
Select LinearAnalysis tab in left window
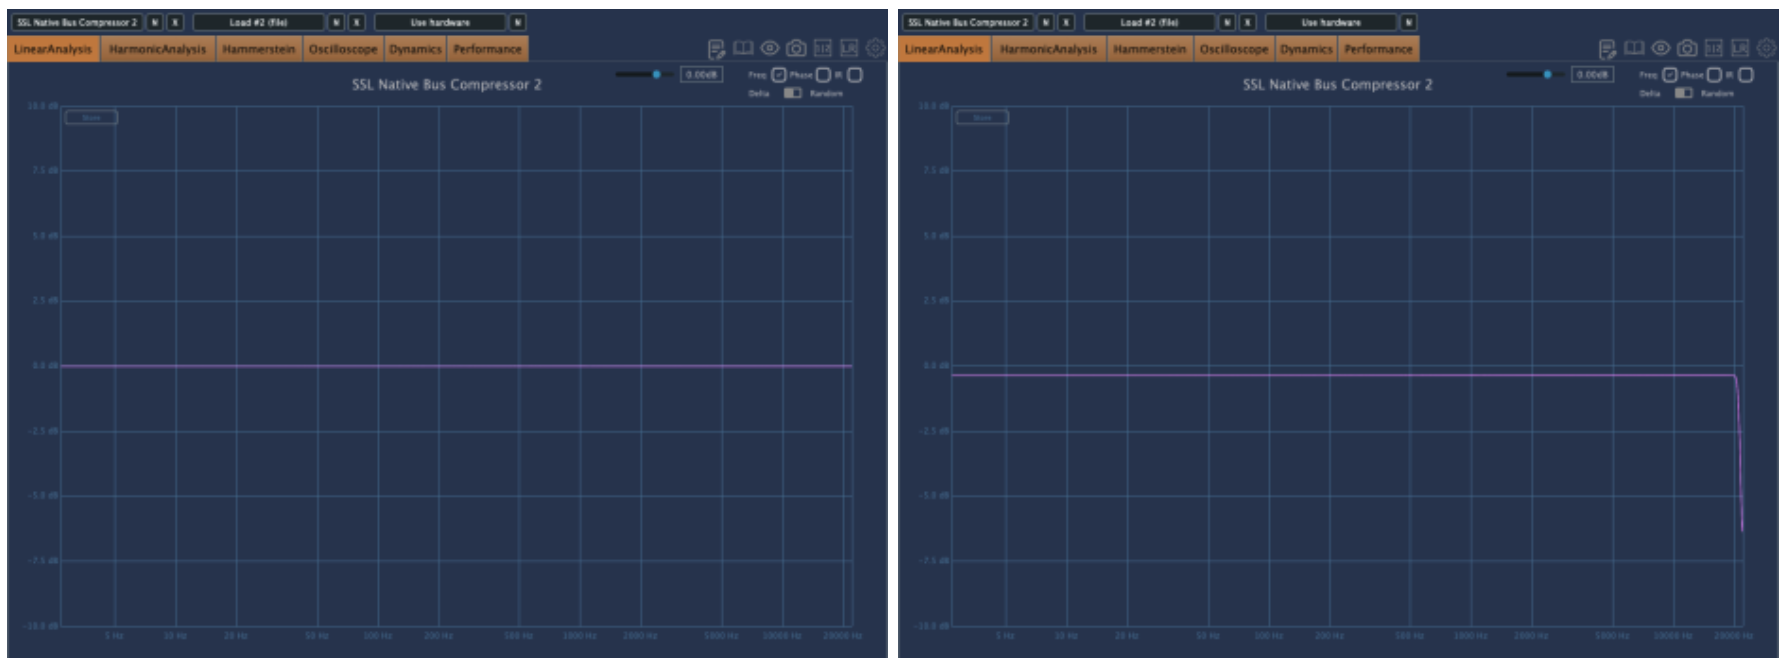pos(53,49)
